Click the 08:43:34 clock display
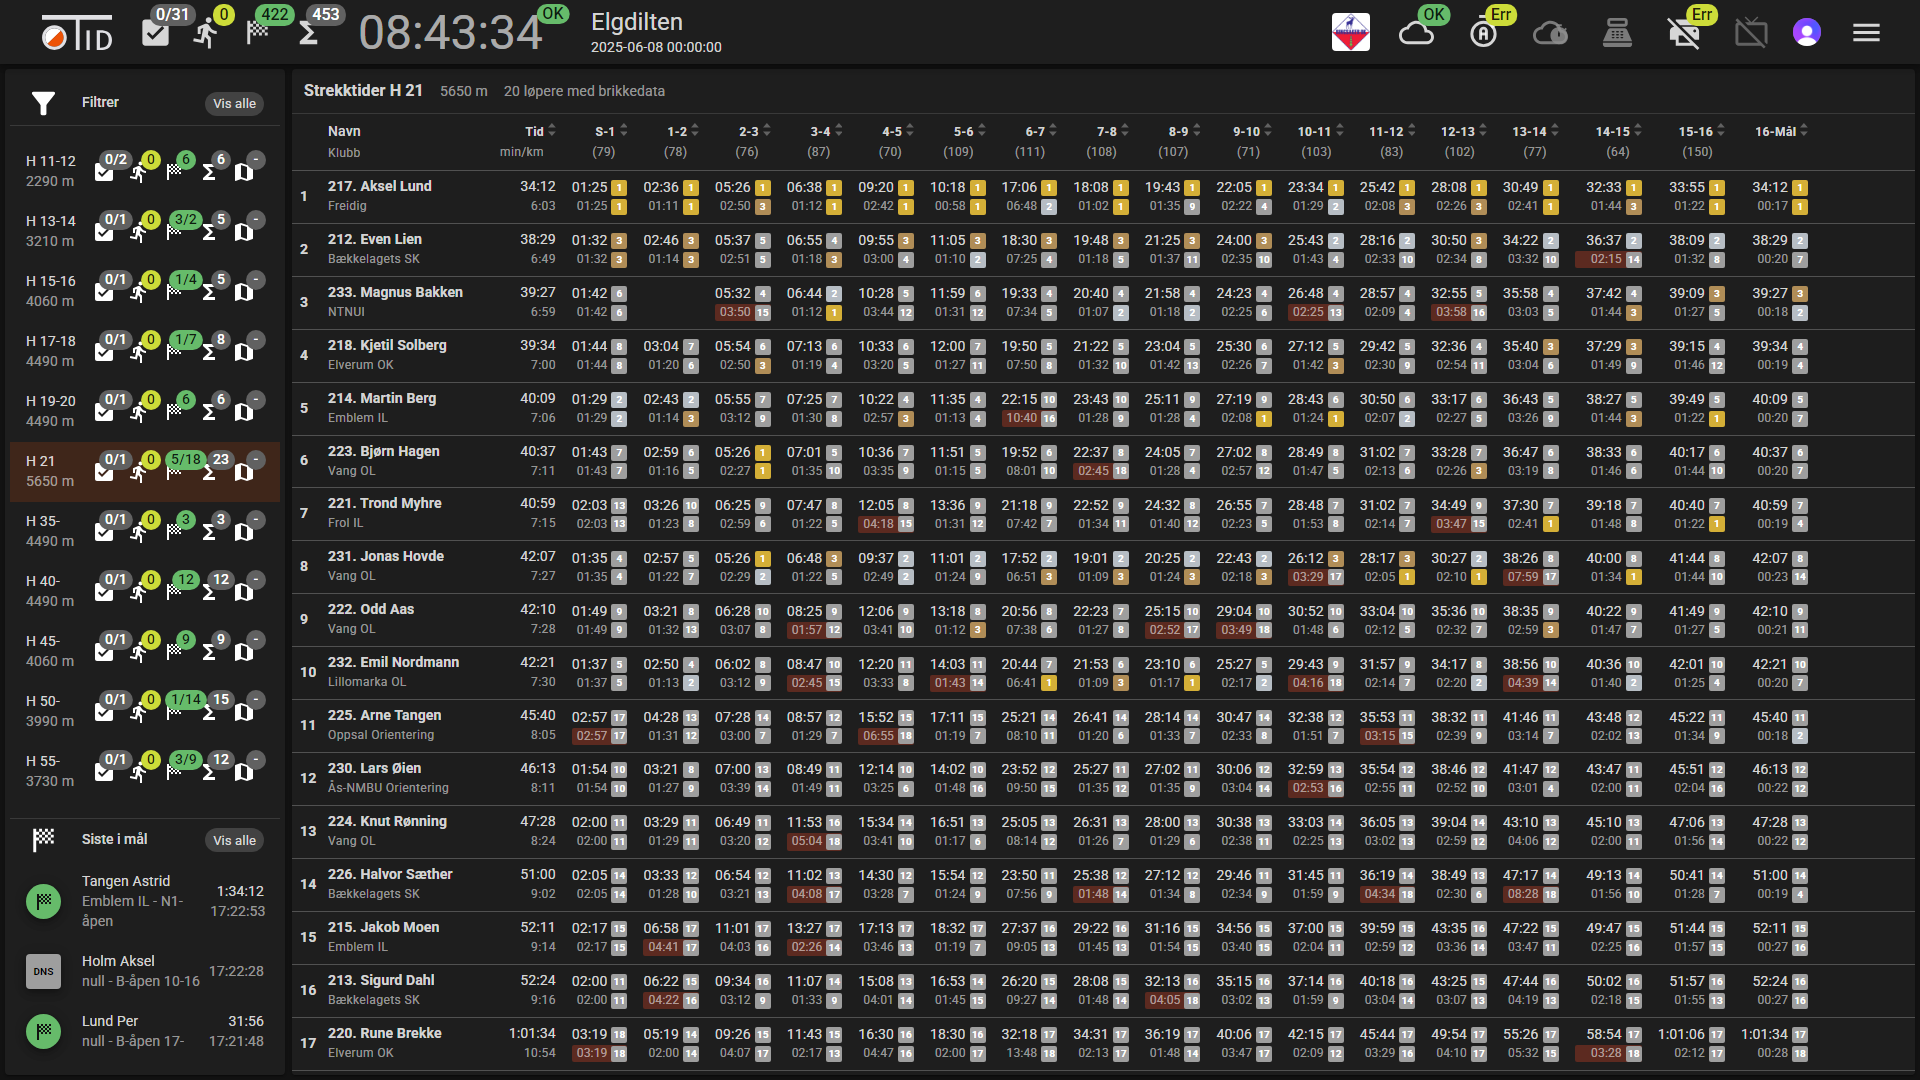The image size is (1920, 1080). click(450, 33)
